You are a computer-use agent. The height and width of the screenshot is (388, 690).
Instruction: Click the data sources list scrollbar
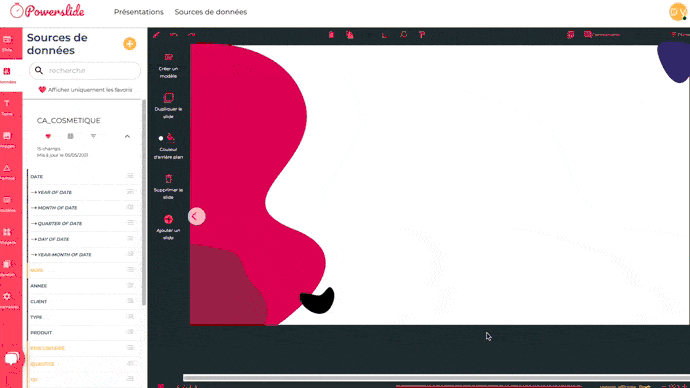[x=143, y=202]
